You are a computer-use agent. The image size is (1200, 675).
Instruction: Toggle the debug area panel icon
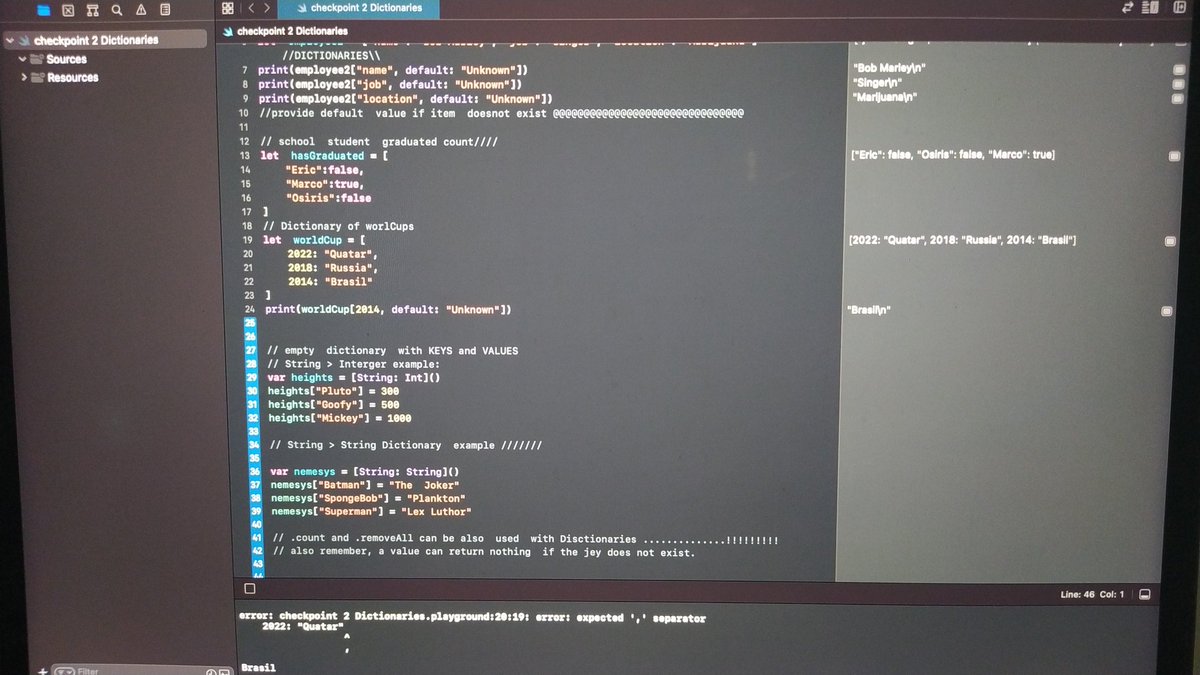click(1145, 594)
